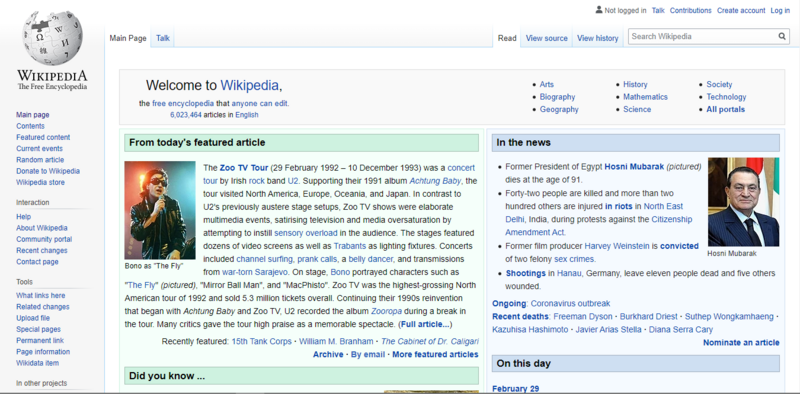This screenshot has width=800, height=394.
Task: Click the Log in link
Action: (780, 10)
